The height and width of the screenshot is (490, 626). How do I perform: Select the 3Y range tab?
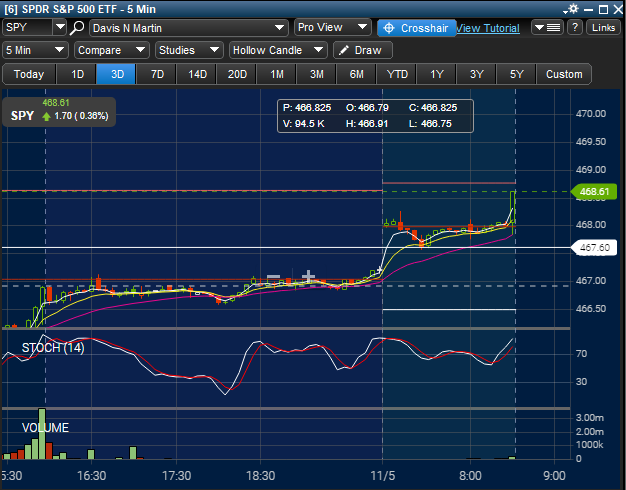pyautogui.click(x=476, y=74)
